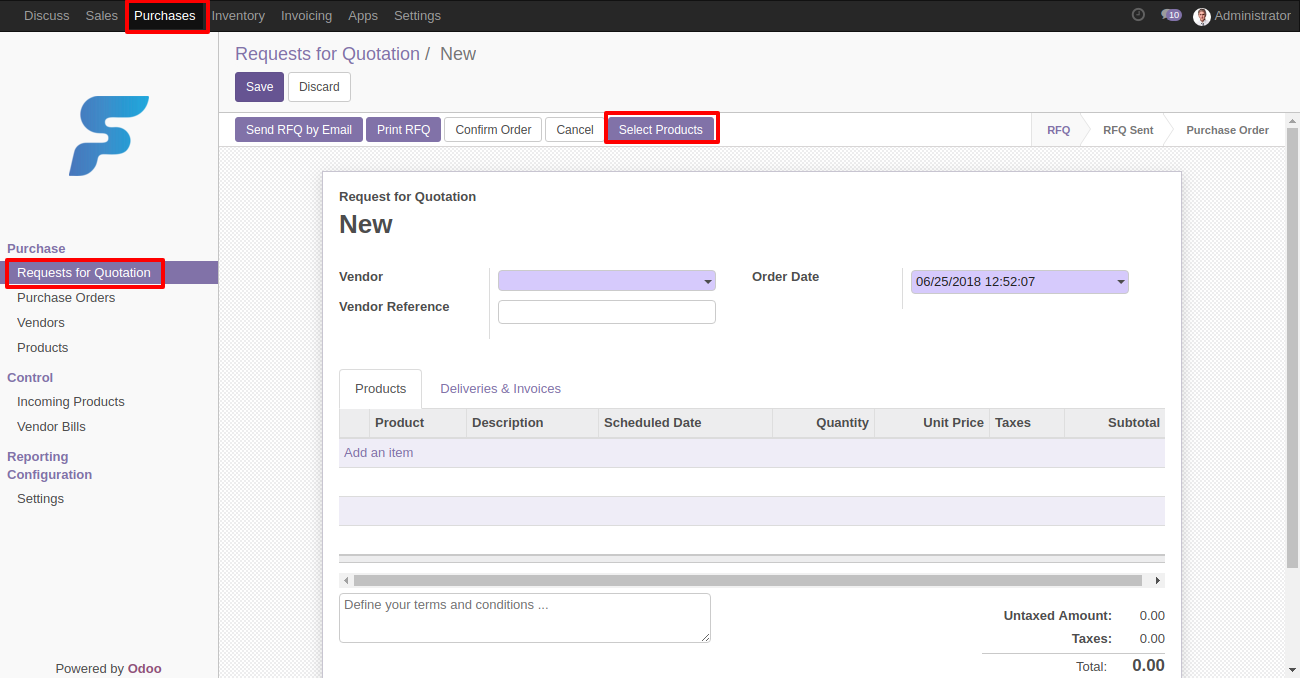This screenshot has height=678, width=1300.
Task: Go to Requests for Quotation breadcrumb
Action: 327,54
